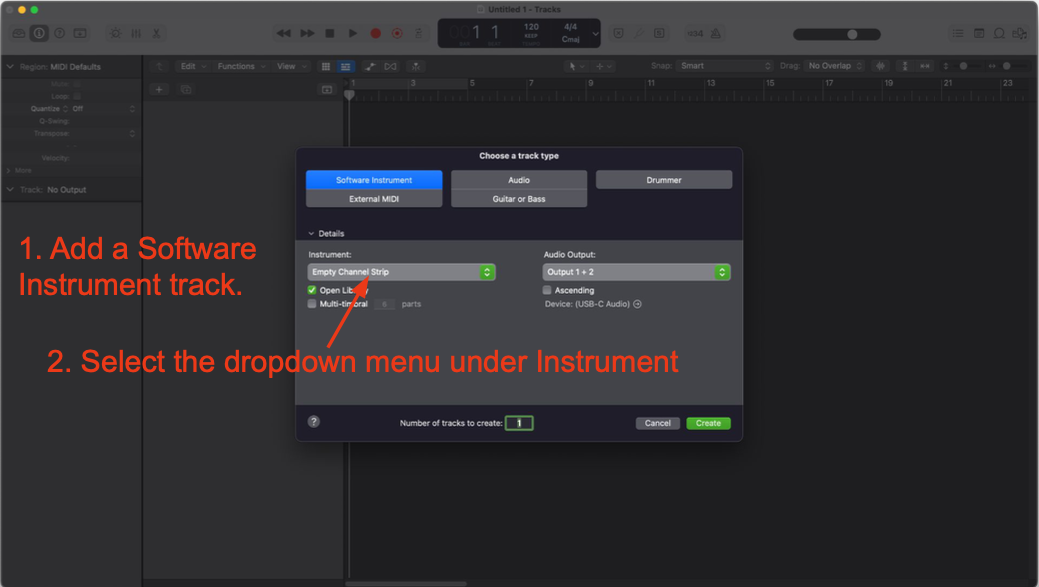
Task: Open the View menu in Tracks area
Action: tap(291, 66)
